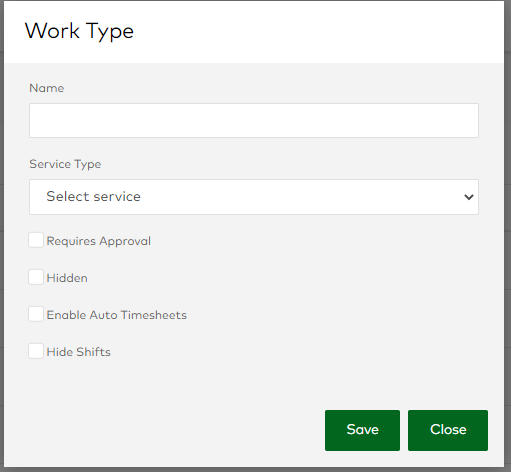
Task: Click the Work Type dialog title
Action: [x=79, y=32]
